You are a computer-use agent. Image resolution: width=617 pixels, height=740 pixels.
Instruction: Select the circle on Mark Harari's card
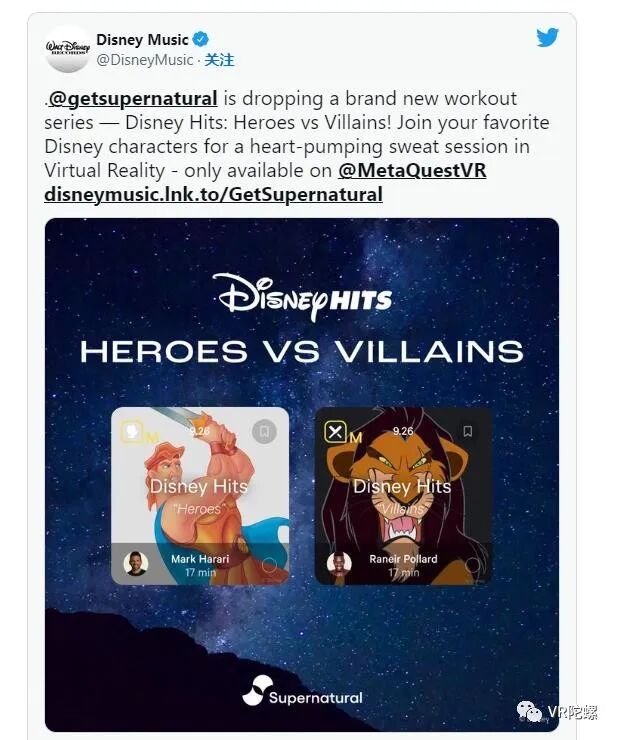coord(270,565)
